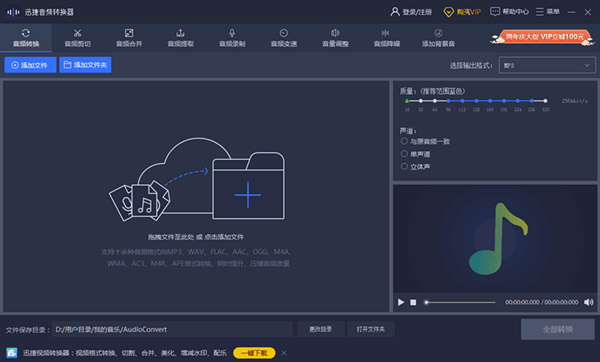The image size is (600, 362).
Task: Expand the output format MP3 dropdown
Action: (547, 65)
